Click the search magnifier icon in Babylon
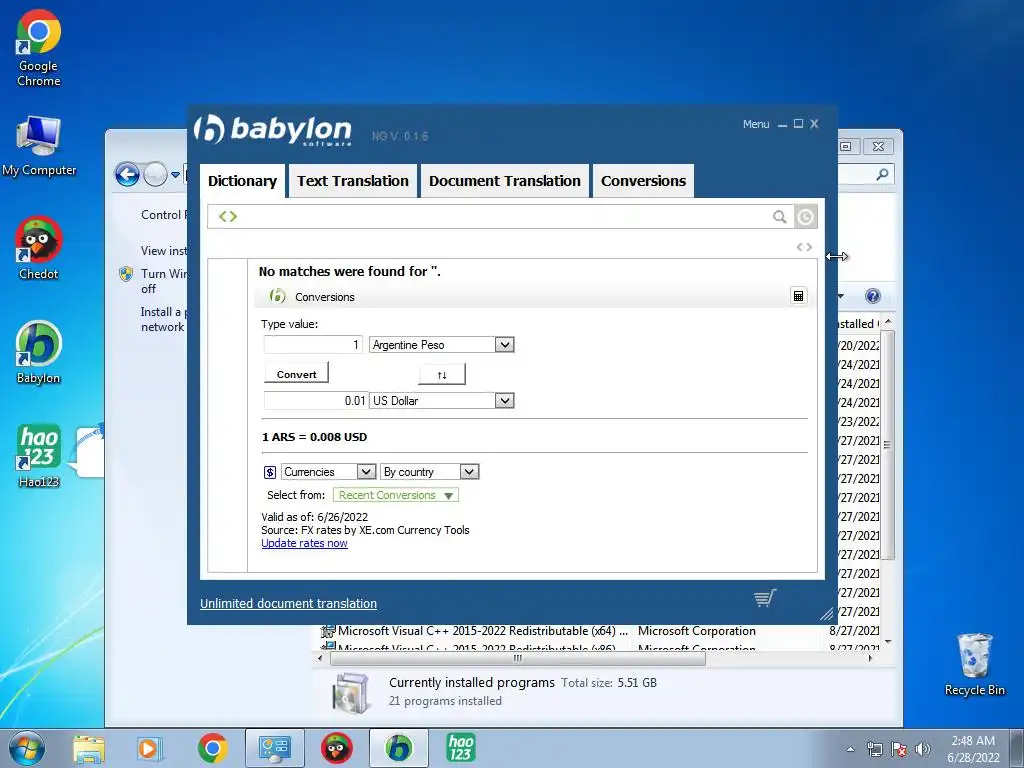Viewport: 1024px width, 768px height. click(x=779, y=217)
